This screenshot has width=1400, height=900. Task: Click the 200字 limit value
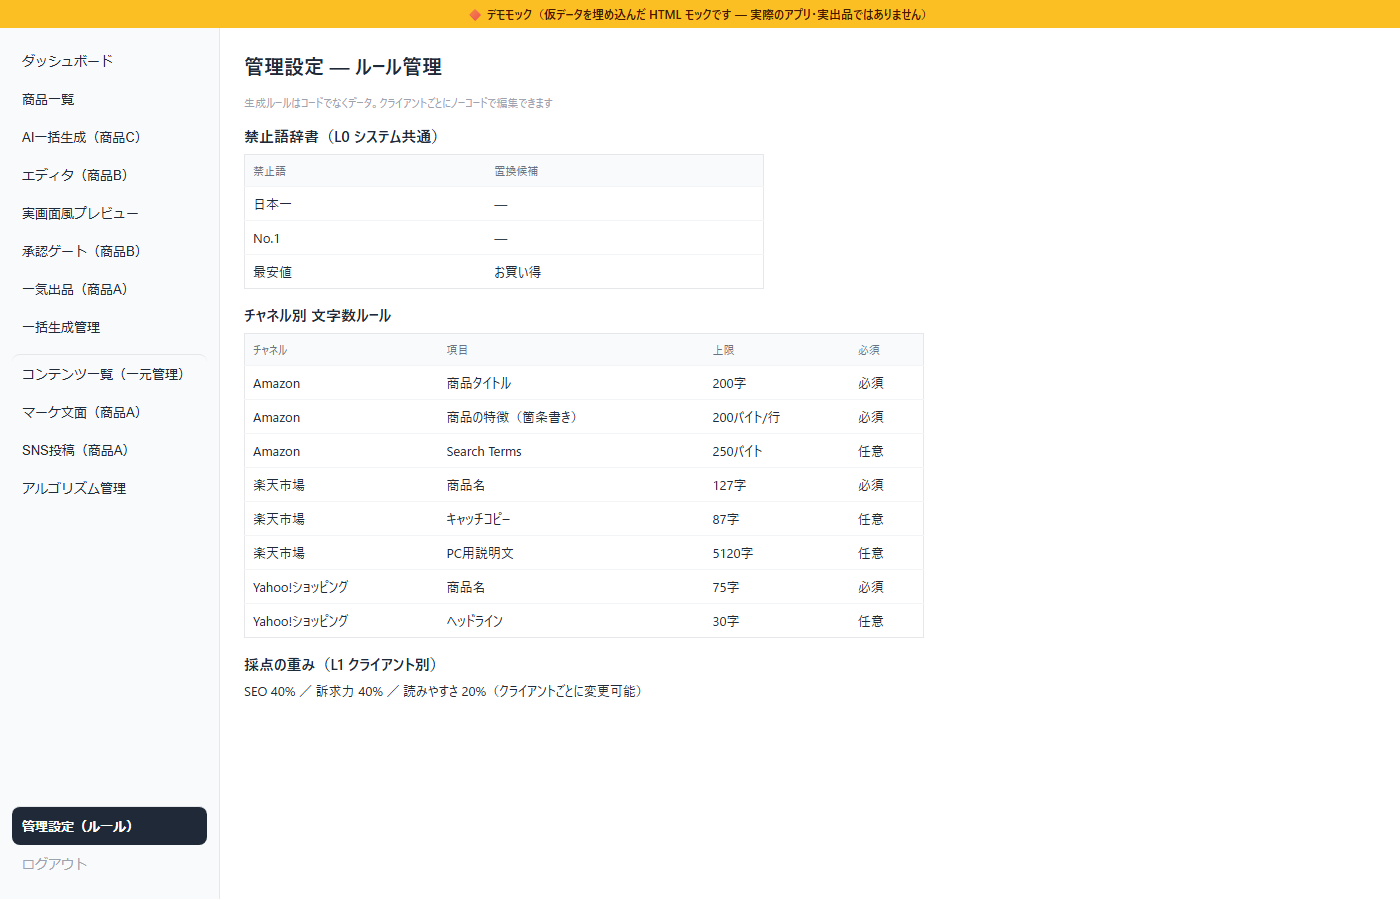point(729,383)
